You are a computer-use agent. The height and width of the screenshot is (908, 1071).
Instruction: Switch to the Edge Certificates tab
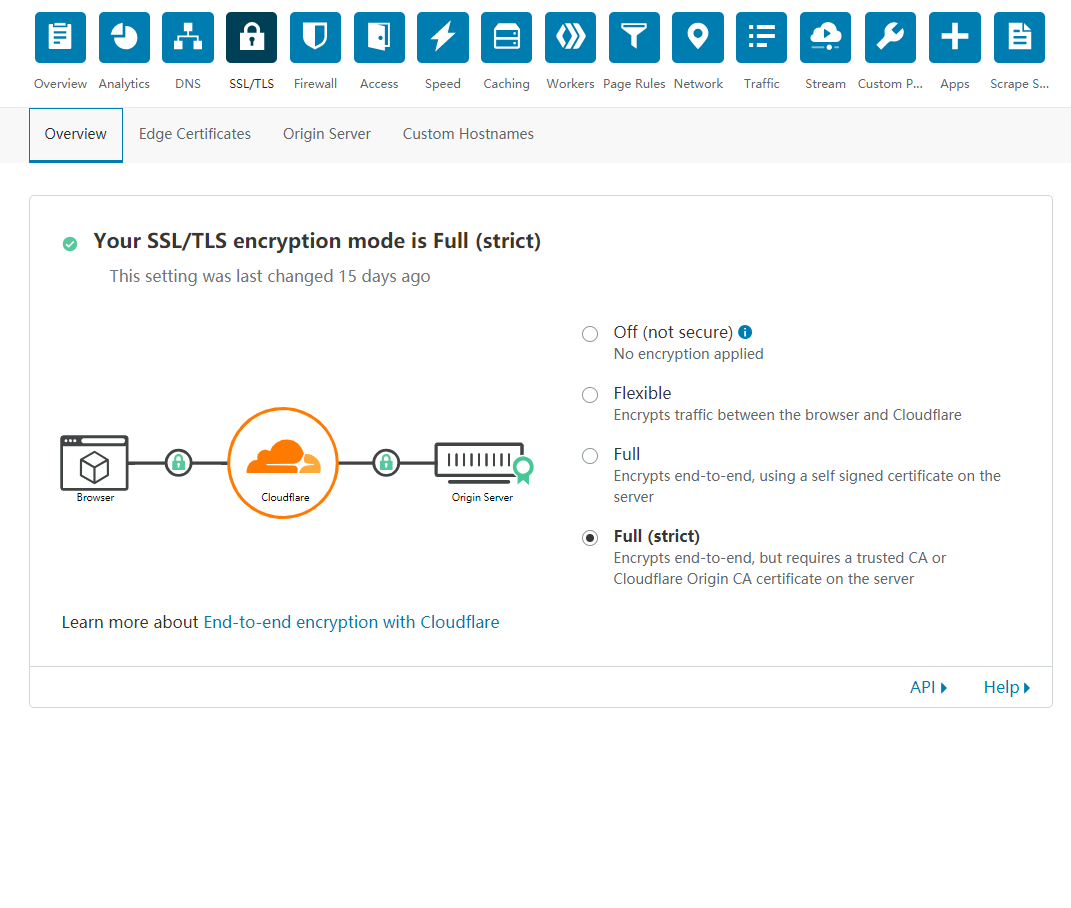click(x=194, y=133)
